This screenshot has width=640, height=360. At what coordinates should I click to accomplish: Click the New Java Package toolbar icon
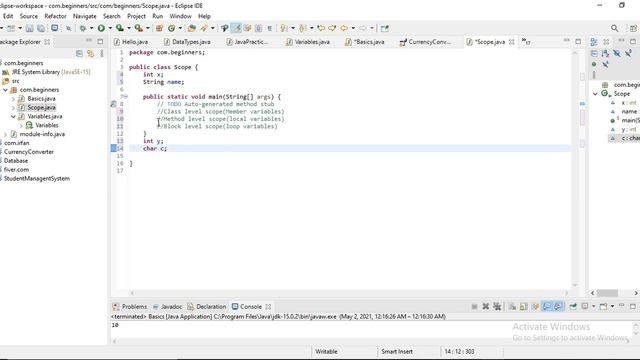tap(159, 28)
